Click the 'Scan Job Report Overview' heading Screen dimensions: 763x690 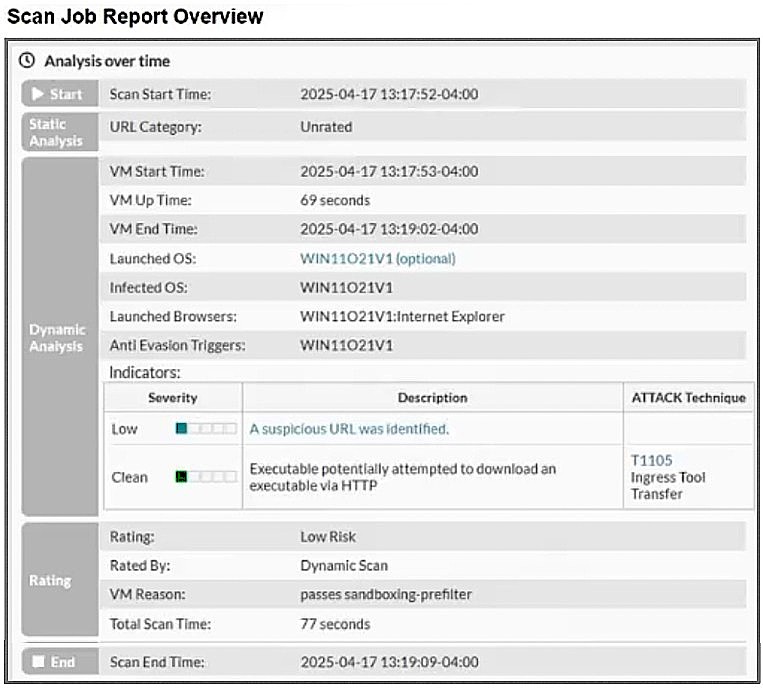pyautogui.click(x=135, y=16)
